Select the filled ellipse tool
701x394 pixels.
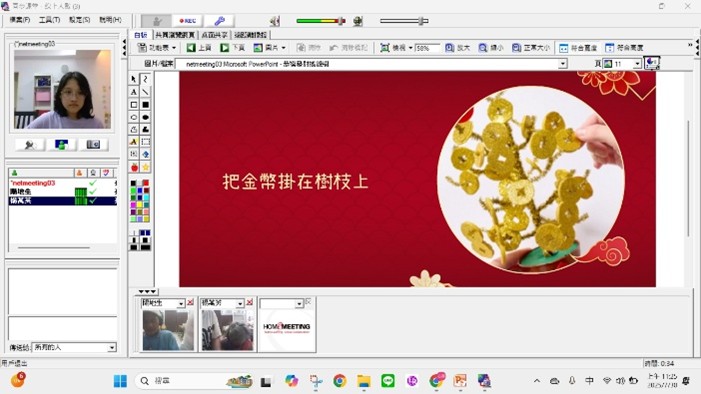pos(146,117)
